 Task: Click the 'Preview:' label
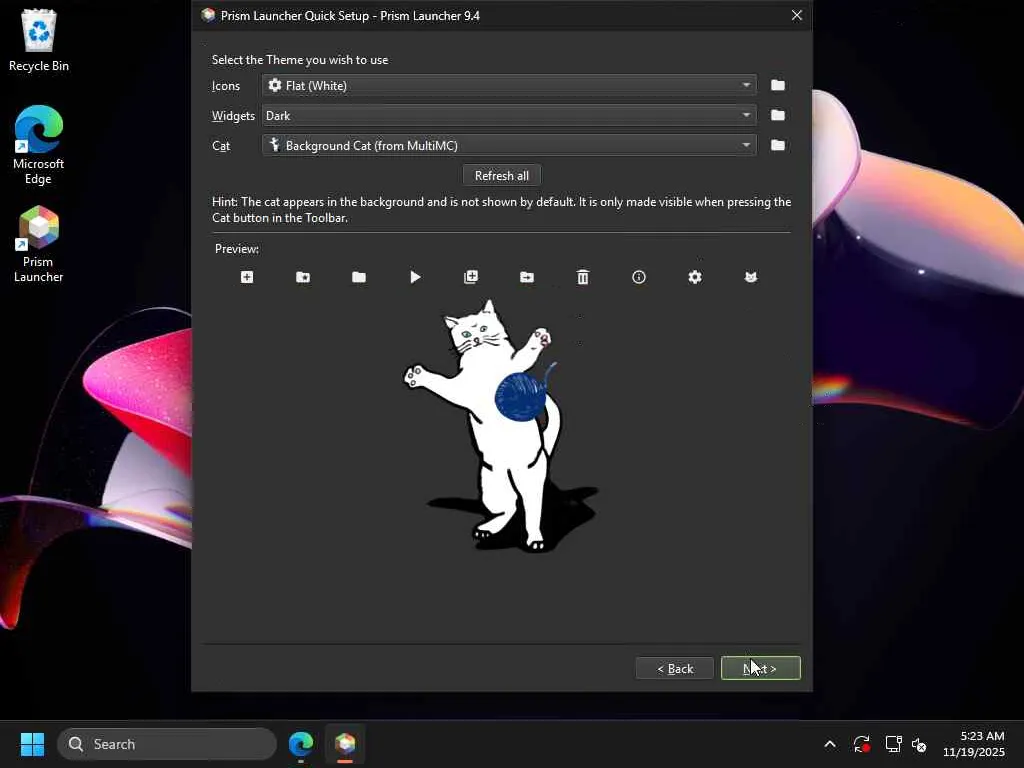237,249
